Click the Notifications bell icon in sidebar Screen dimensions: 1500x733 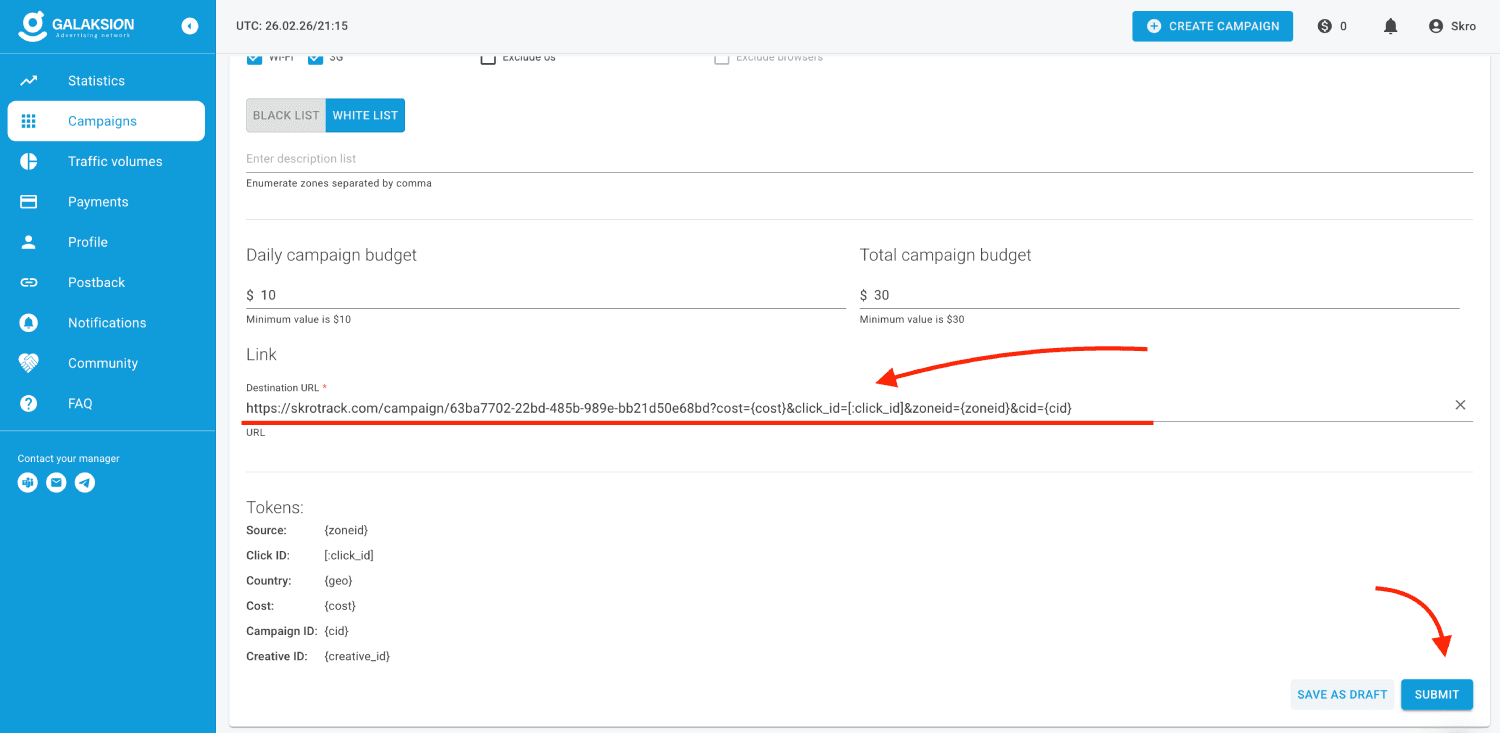click(29, 323)
